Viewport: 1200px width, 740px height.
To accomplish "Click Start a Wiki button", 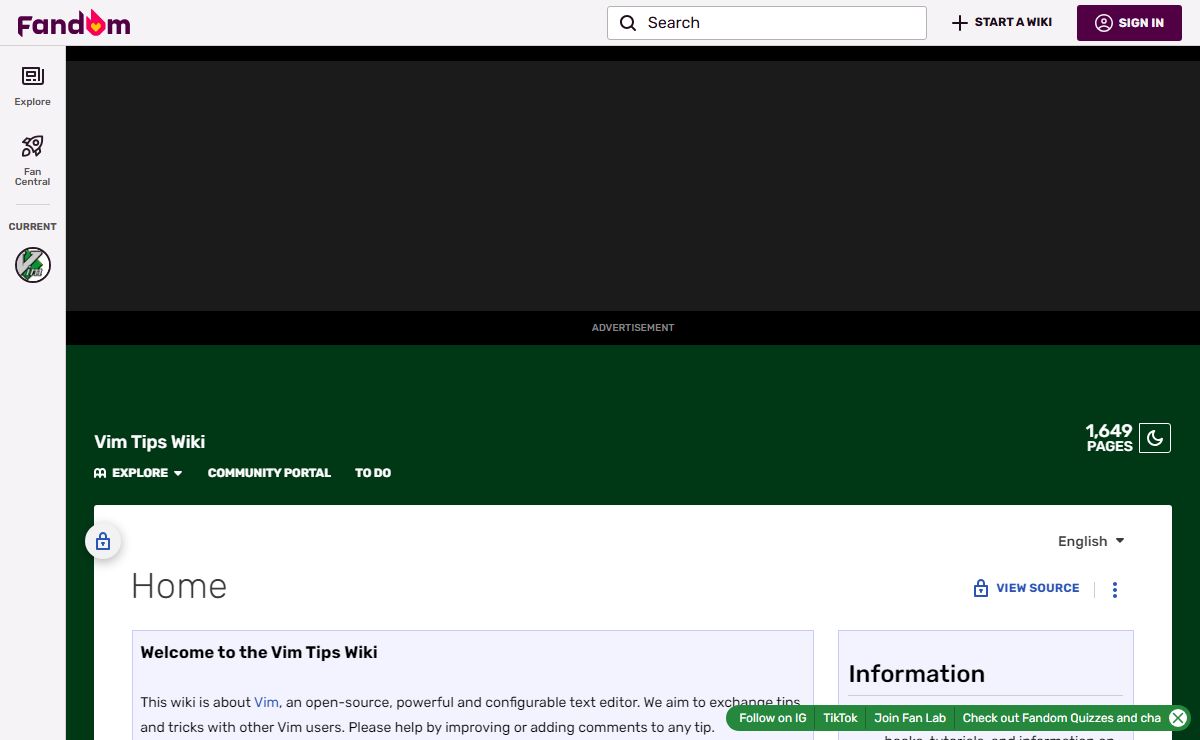I will 1001,23.
